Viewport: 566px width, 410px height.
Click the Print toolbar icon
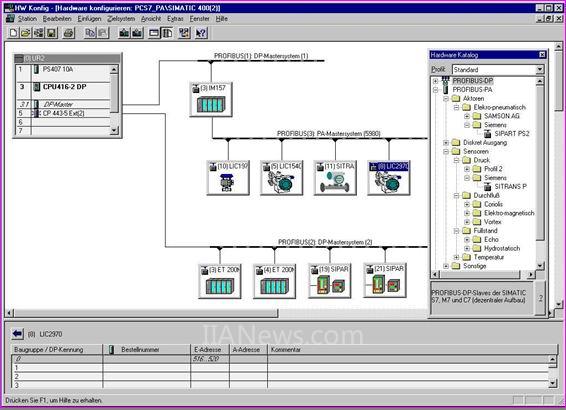tap(69, 33)
